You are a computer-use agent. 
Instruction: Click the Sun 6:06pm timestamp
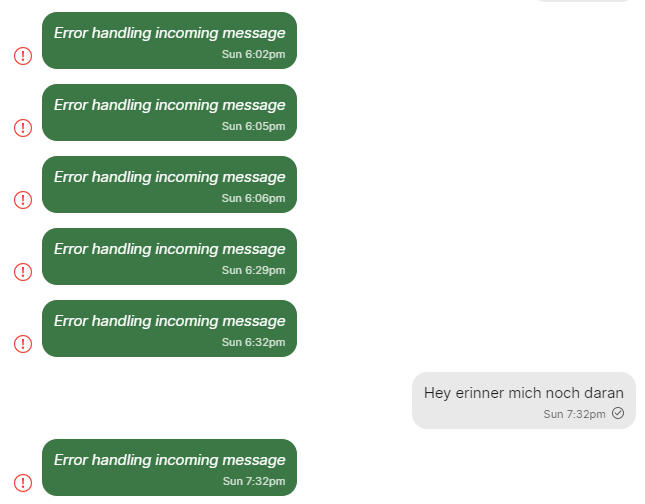pos(253,198)
